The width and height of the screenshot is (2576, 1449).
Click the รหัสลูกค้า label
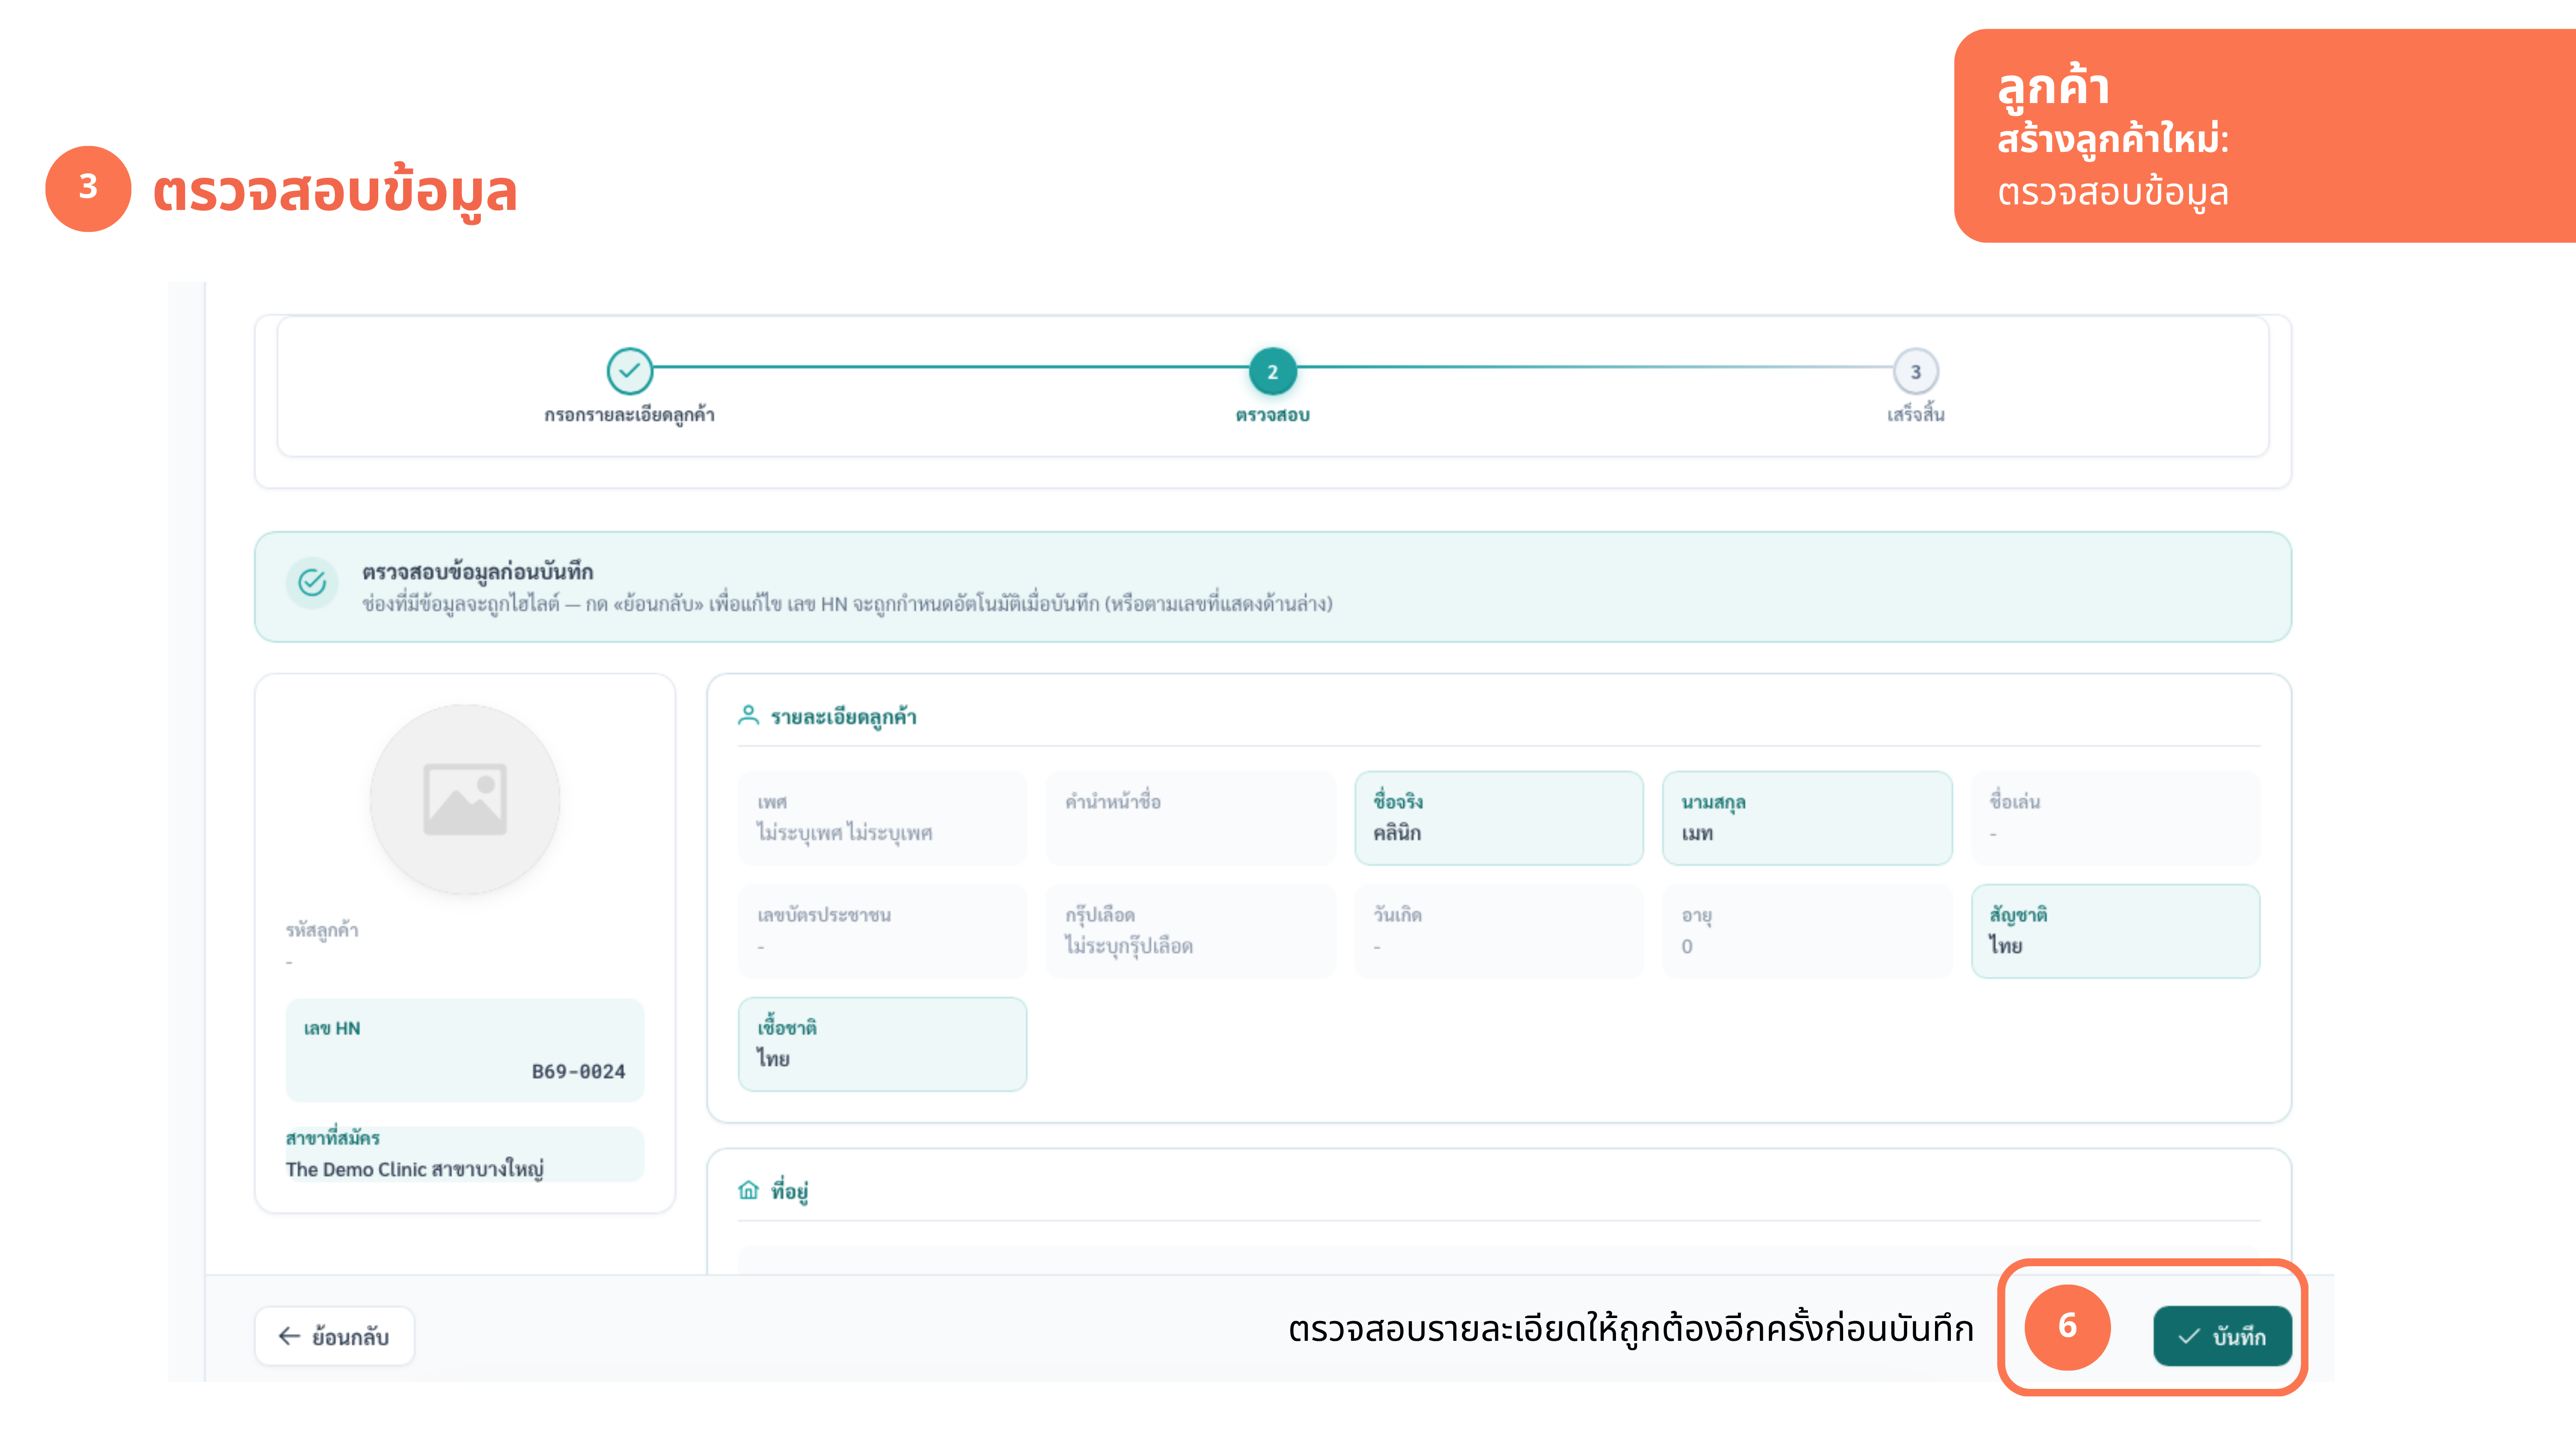click(322, 930)
